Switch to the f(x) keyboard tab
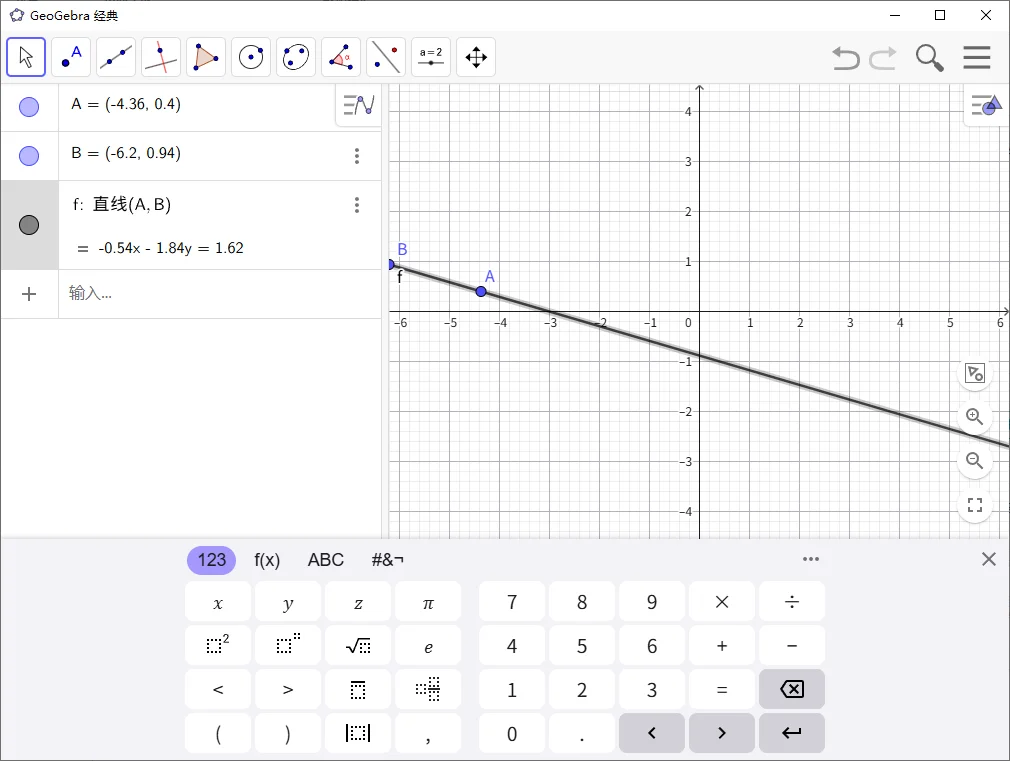Image resolution: width=1010 pixels, height=761 pixels. pyautogui.click(x=267, y=560)
